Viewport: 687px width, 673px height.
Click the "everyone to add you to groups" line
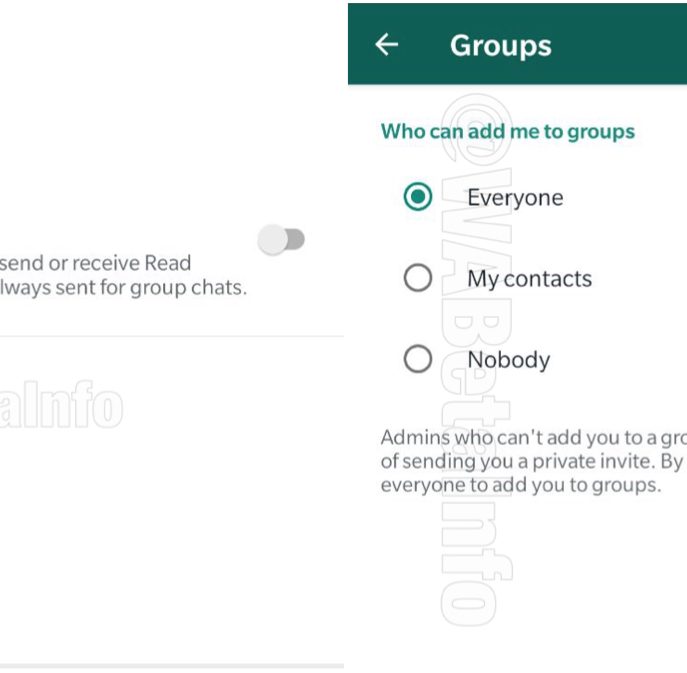point(520,485)
